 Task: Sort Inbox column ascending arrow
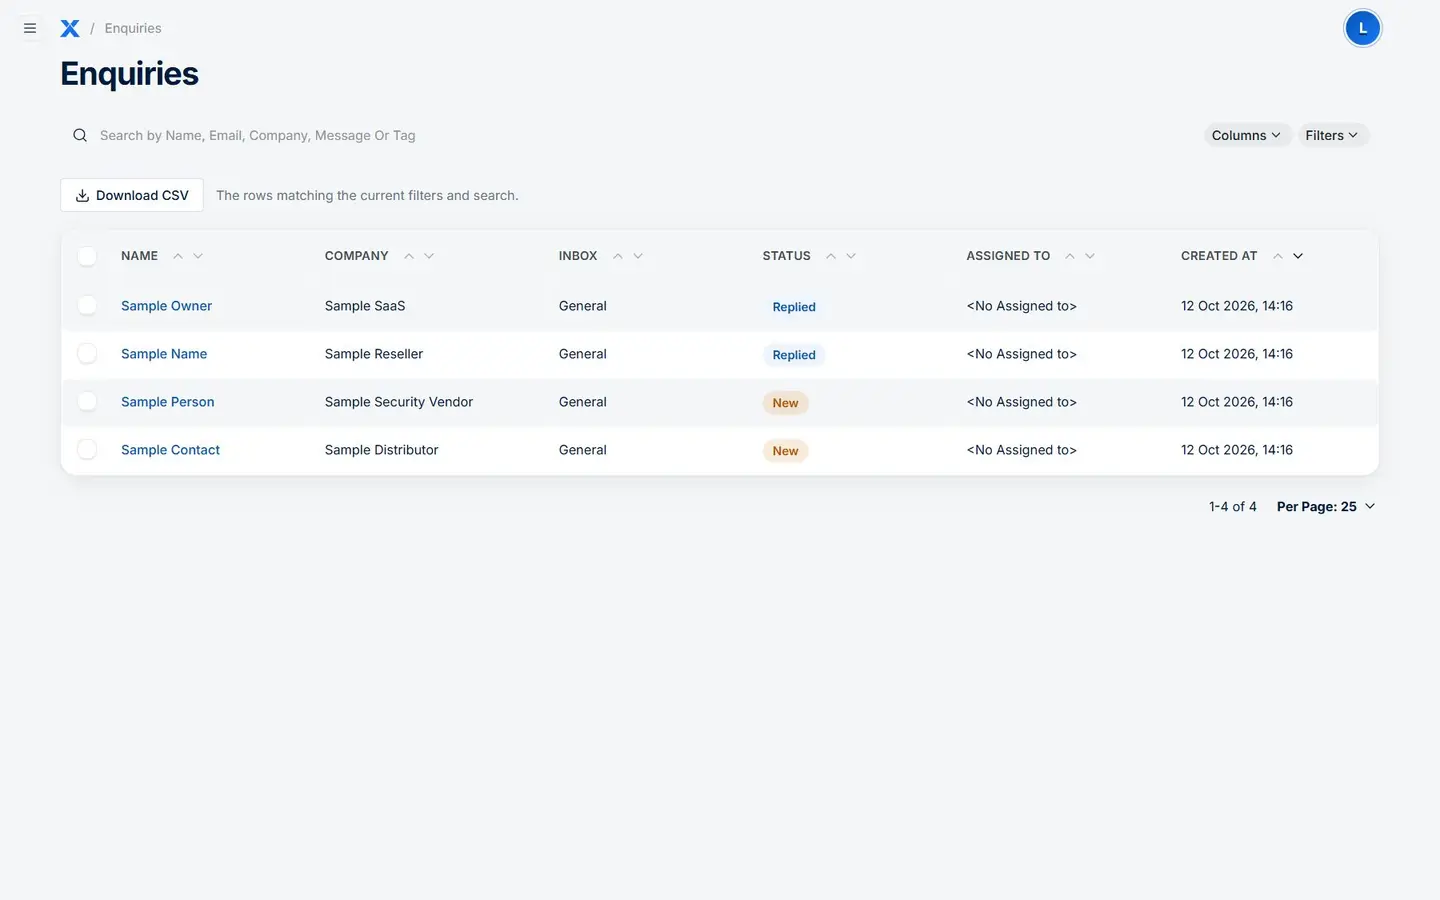pos(618,256)
